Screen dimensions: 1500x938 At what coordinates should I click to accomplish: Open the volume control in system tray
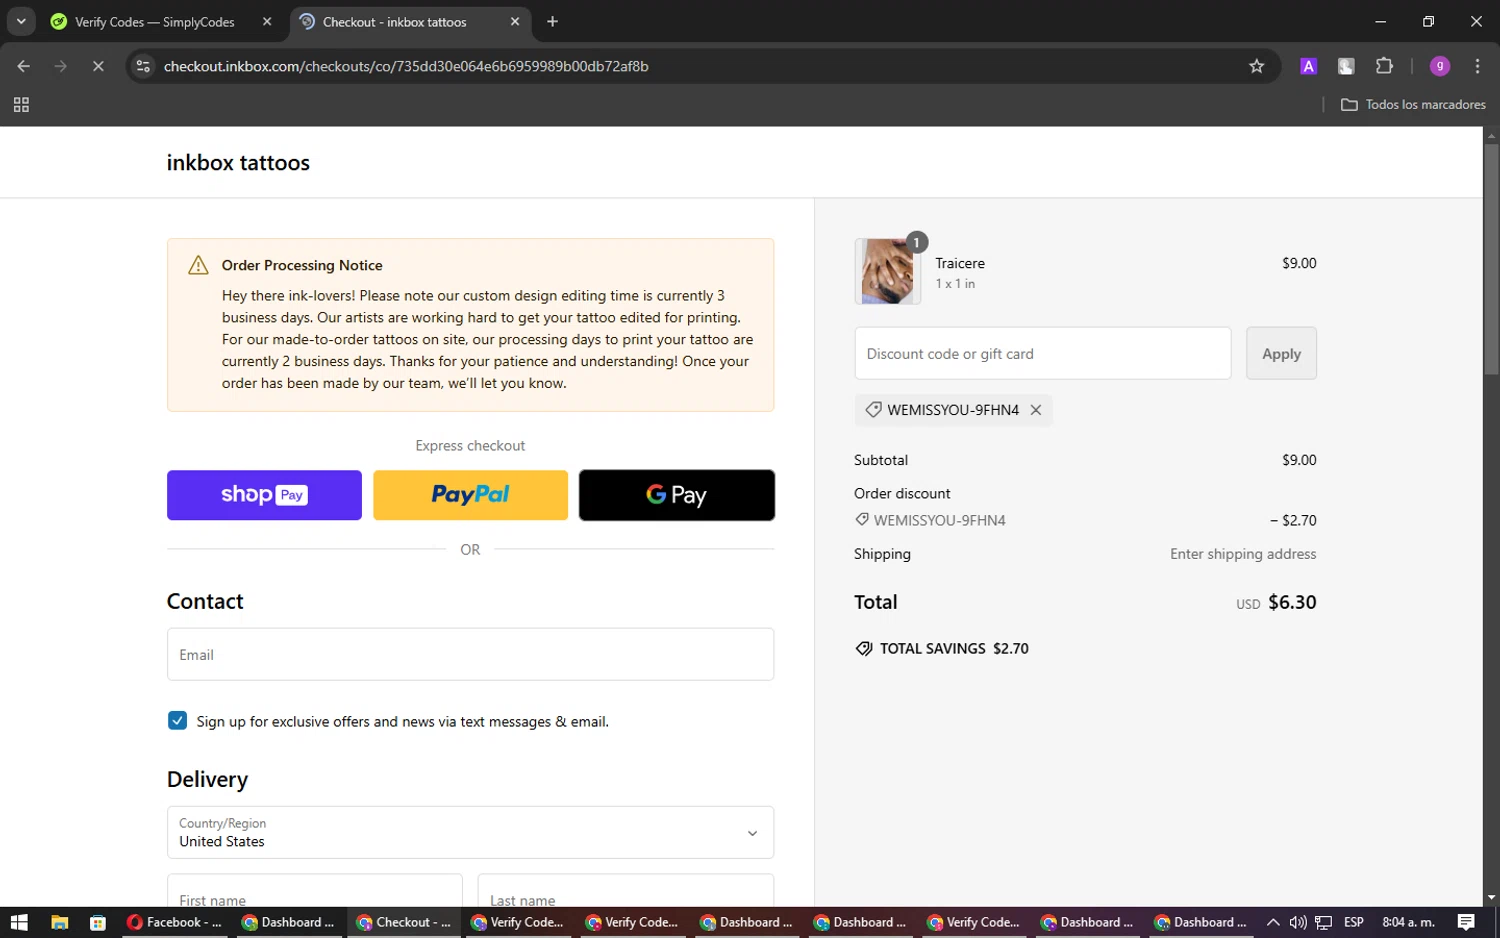pos(1298,922)
